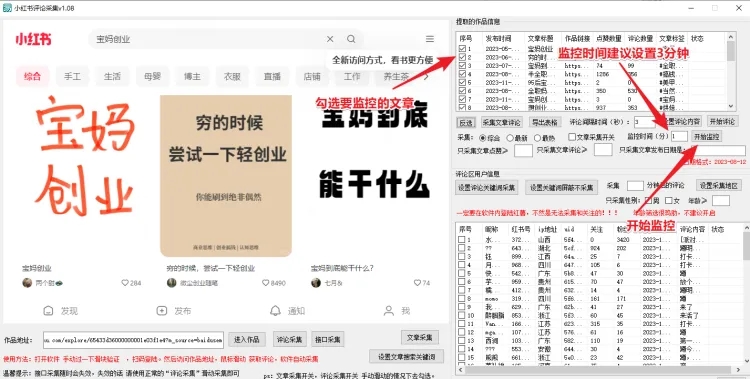Viewport: 750px width, 379px height.
Task: Click the 小红书 logo
Action: click(33, 39)
